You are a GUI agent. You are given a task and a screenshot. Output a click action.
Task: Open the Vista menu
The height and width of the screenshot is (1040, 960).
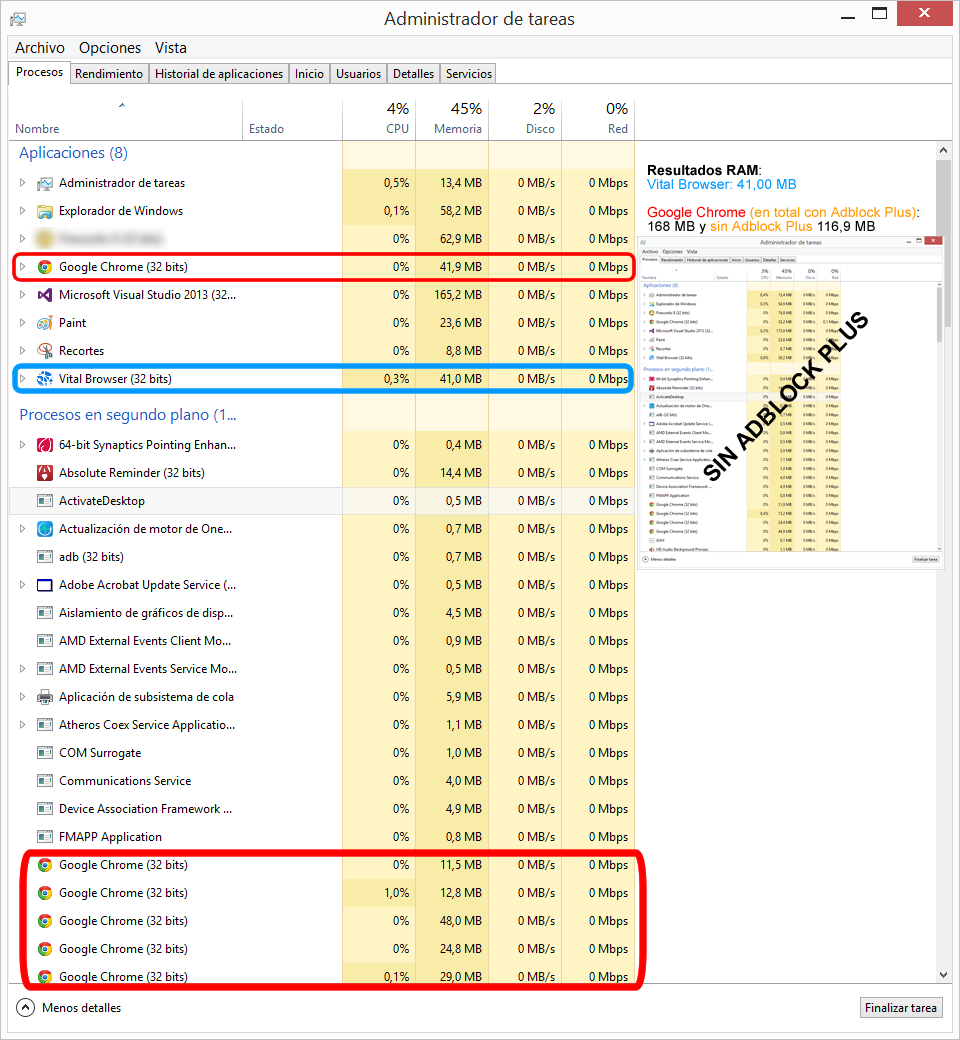click(x=171, y=48)
